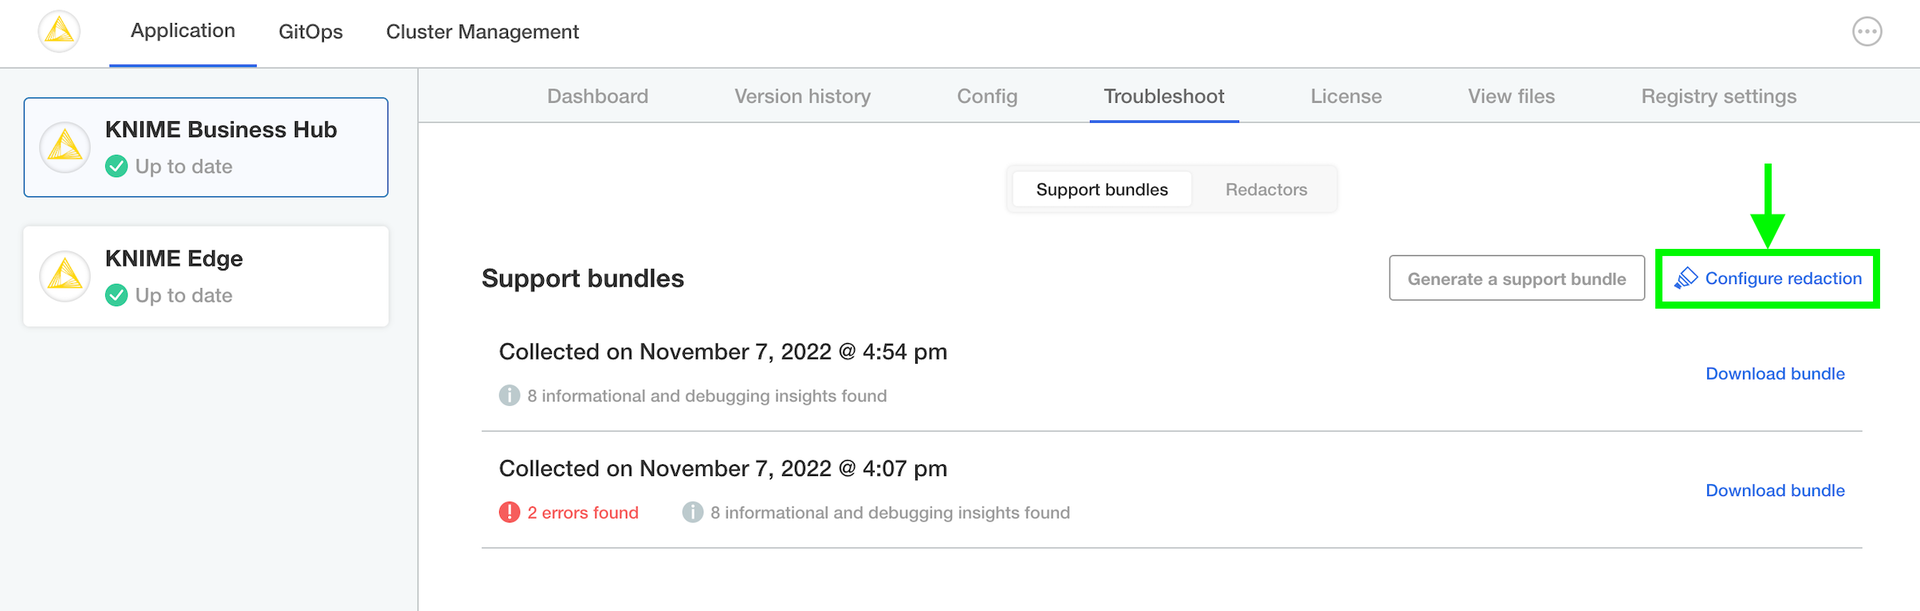Image resolution: width=1920 pixels, height=611 pixels.
Task: Download the 4:07 pm support bundle
Action: (1775, 491)
